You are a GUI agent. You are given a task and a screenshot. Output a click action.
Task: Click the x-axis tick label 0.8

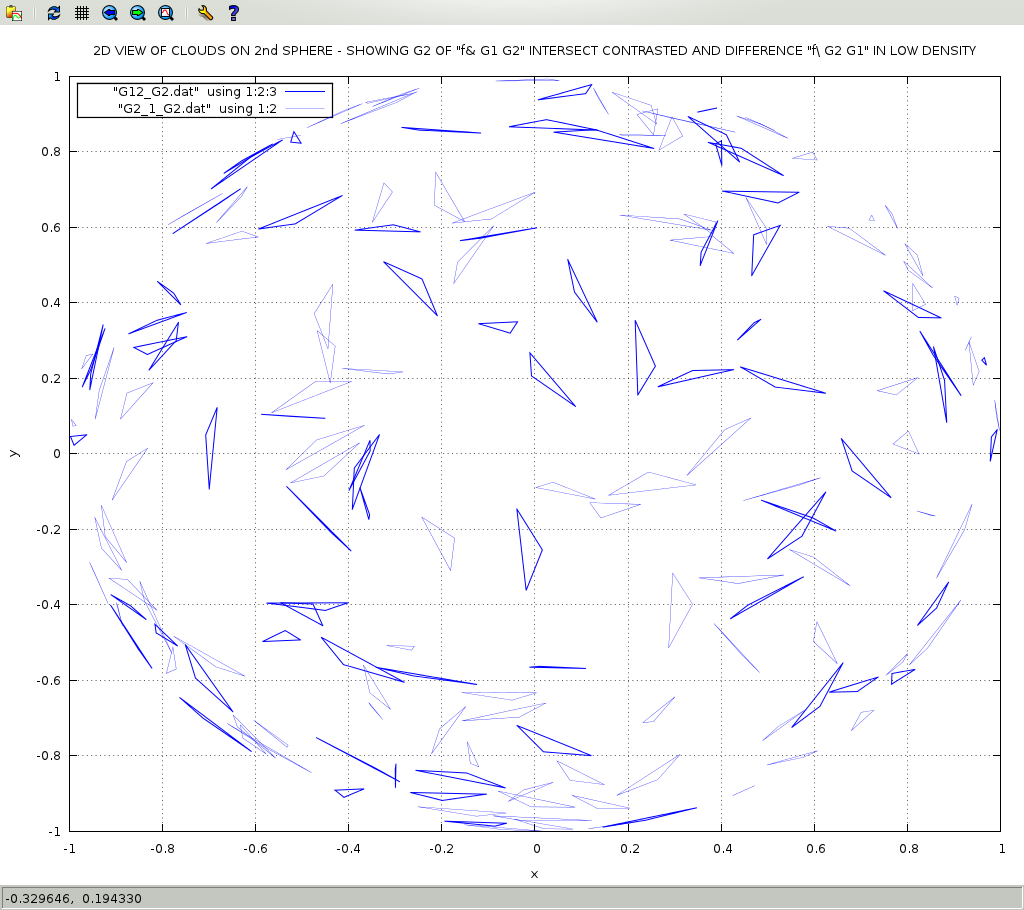[908, 849]
